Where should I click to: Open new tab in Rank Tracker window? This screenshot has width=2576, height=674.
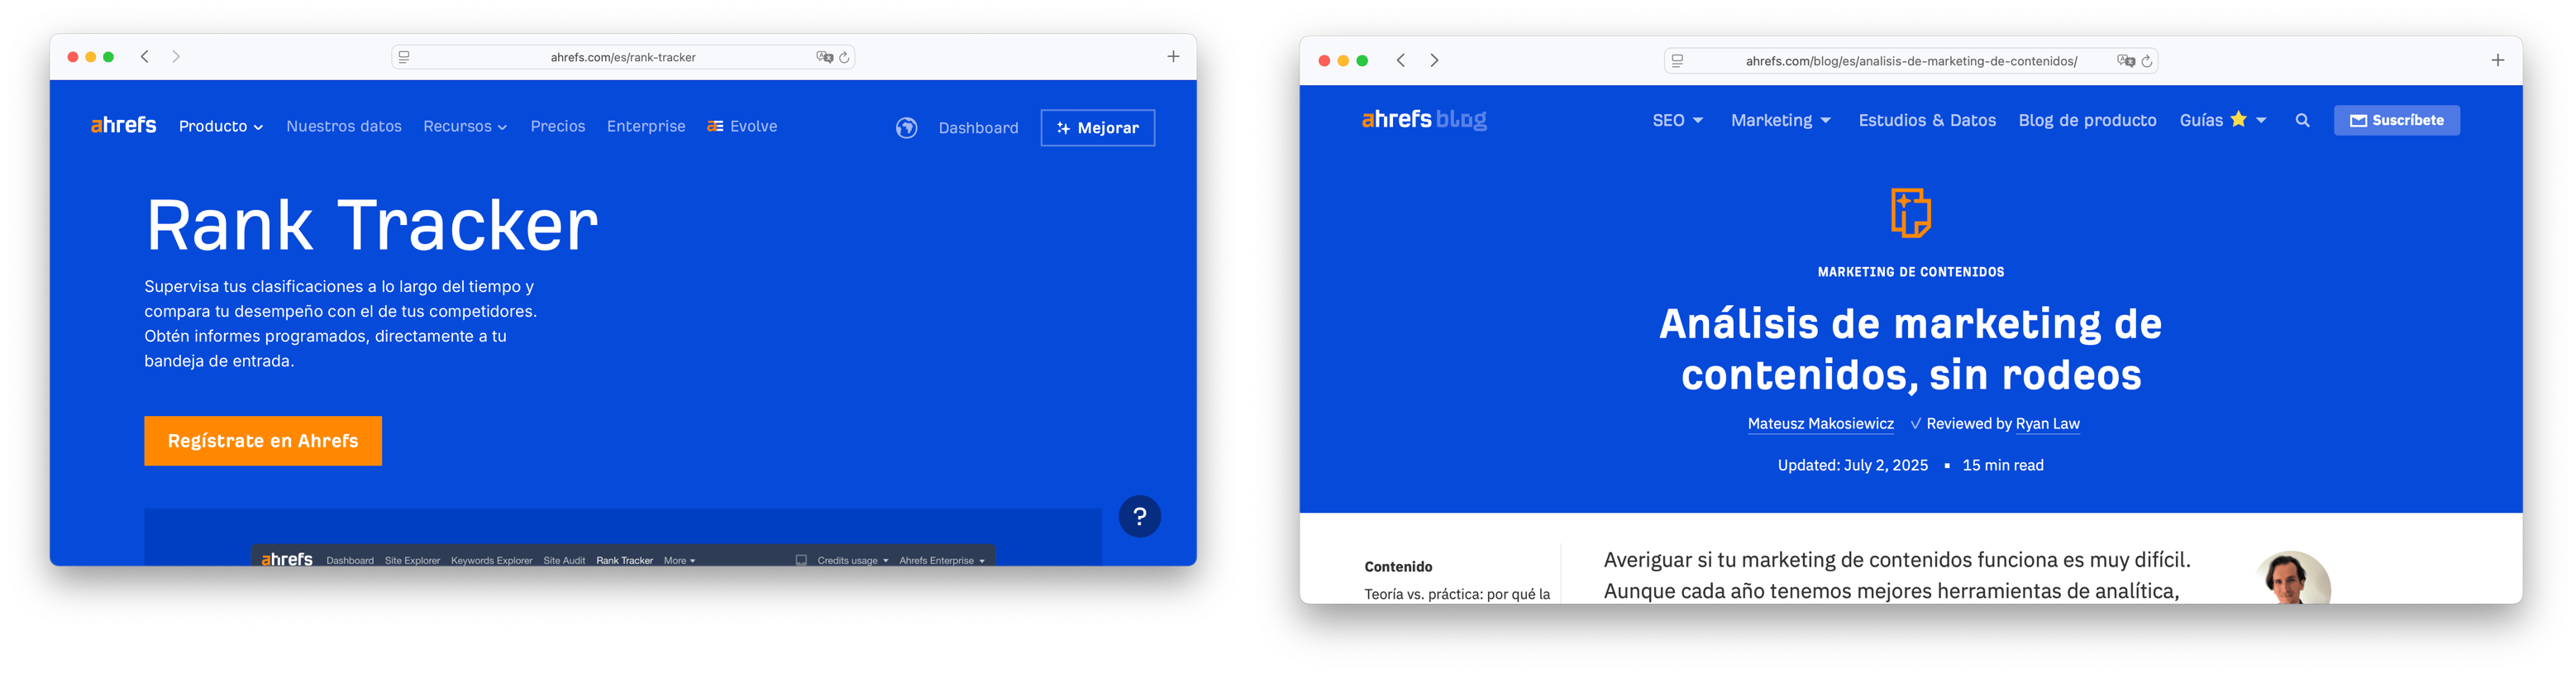point(1173,57)
